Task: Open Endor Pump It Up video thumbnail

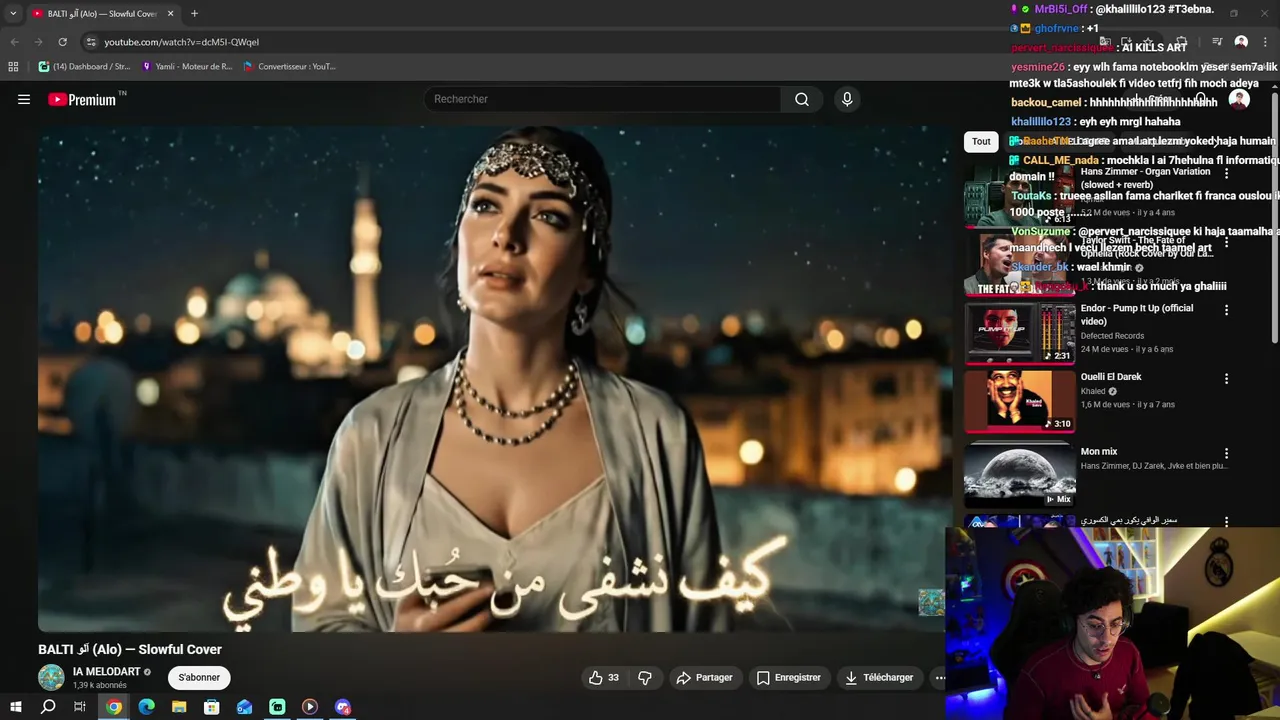Action: point(1020,333)
